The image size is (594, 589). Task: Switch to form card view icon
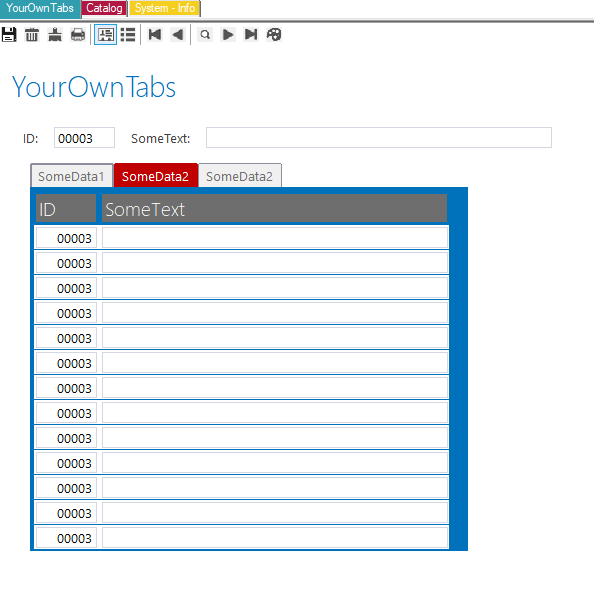point(105,34)
